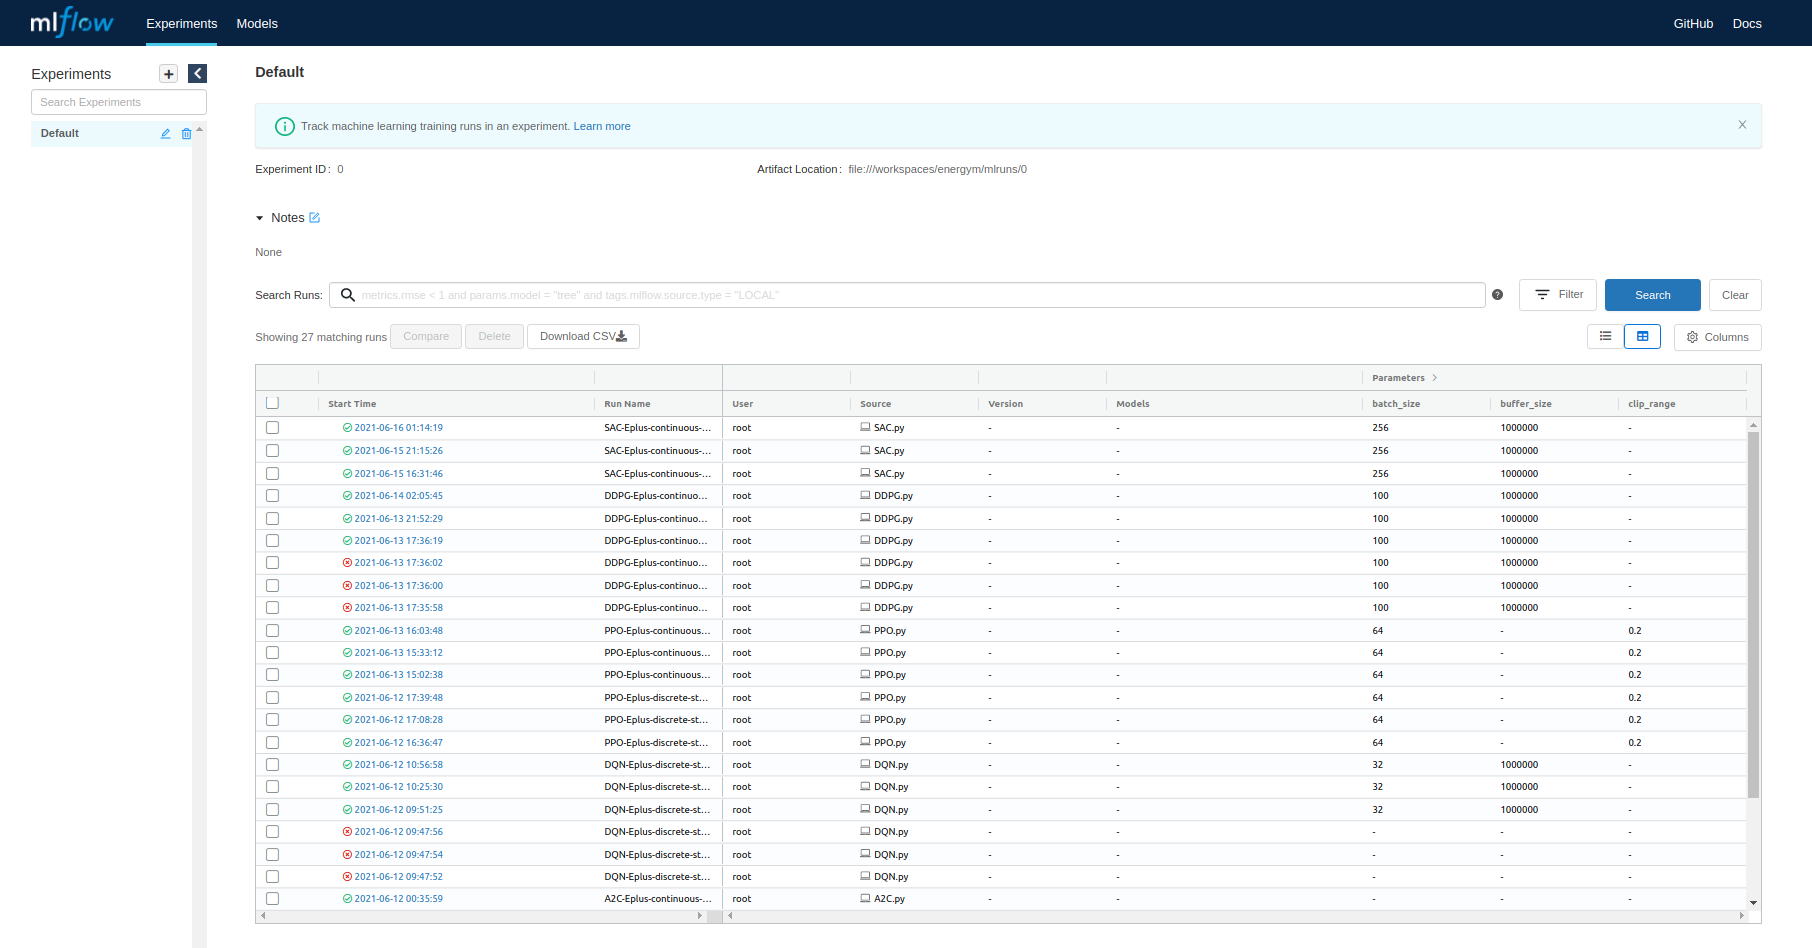Click success icon for run 2021-06-13 16:03:48
The width and height of the screenshot is (1812, 948).
(347, 631)
